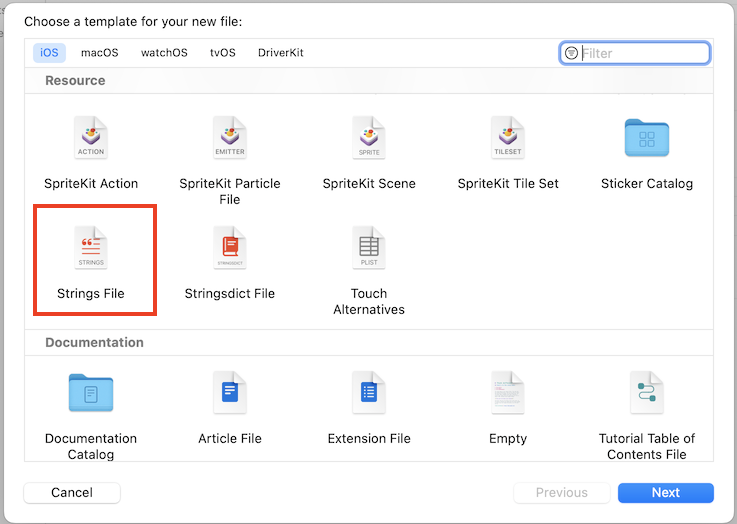Select the Strings File template icon
The height and width of the screenshot is (524, 737).
click(91, 248)
